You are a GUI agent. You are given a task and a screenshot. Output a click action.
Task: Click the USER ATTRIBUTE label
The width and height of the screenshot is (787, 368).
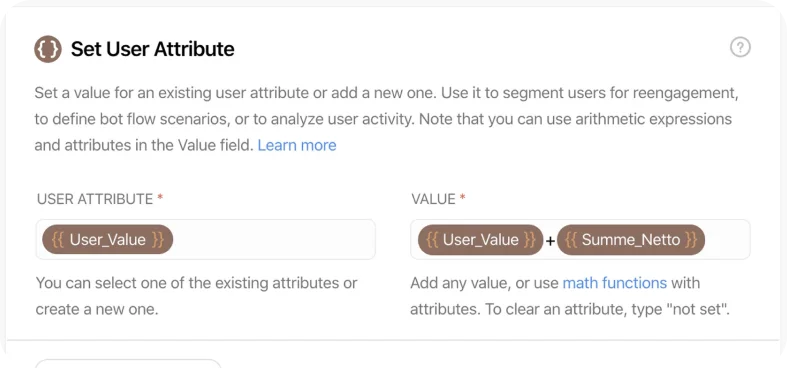[x=95, y=199]
